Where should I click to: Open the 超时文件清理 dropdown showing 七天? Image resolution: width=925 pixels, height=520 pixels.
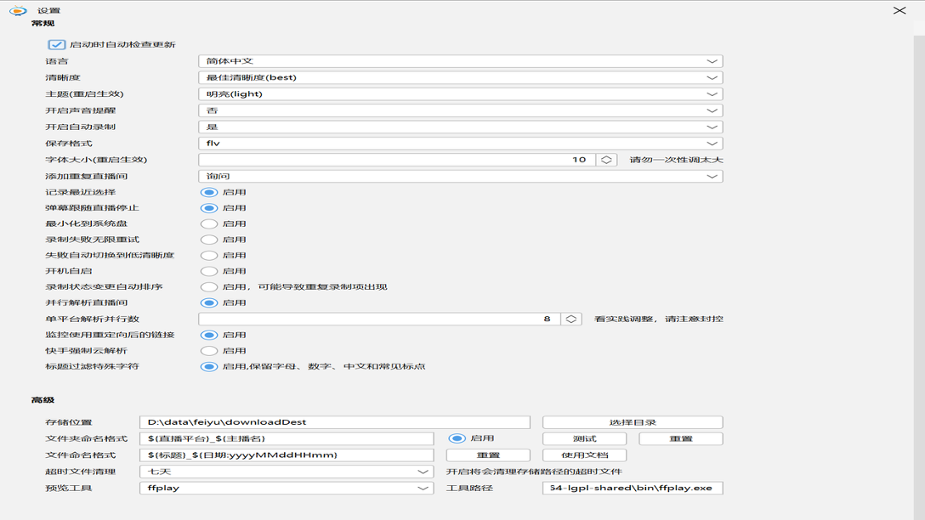(x=286, y=472)
